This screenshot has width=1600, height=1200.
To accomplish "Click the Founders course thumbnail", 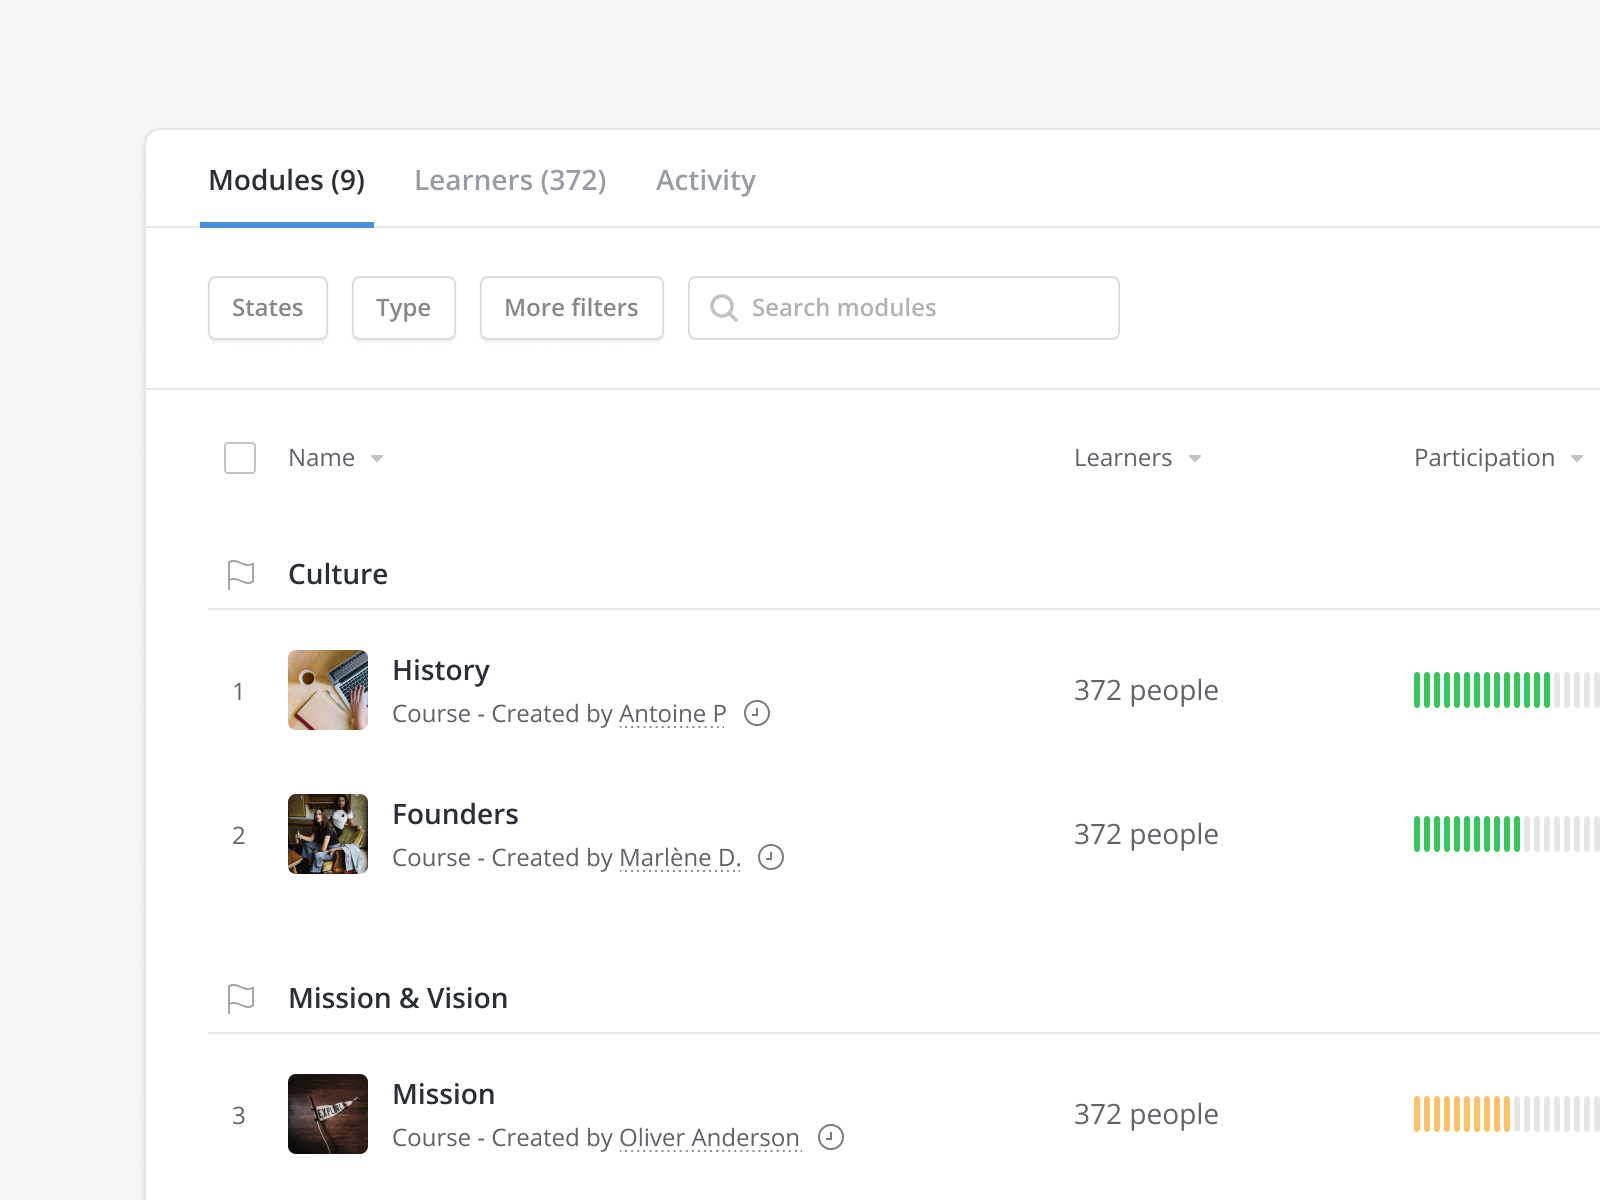I will click(328, 834).
